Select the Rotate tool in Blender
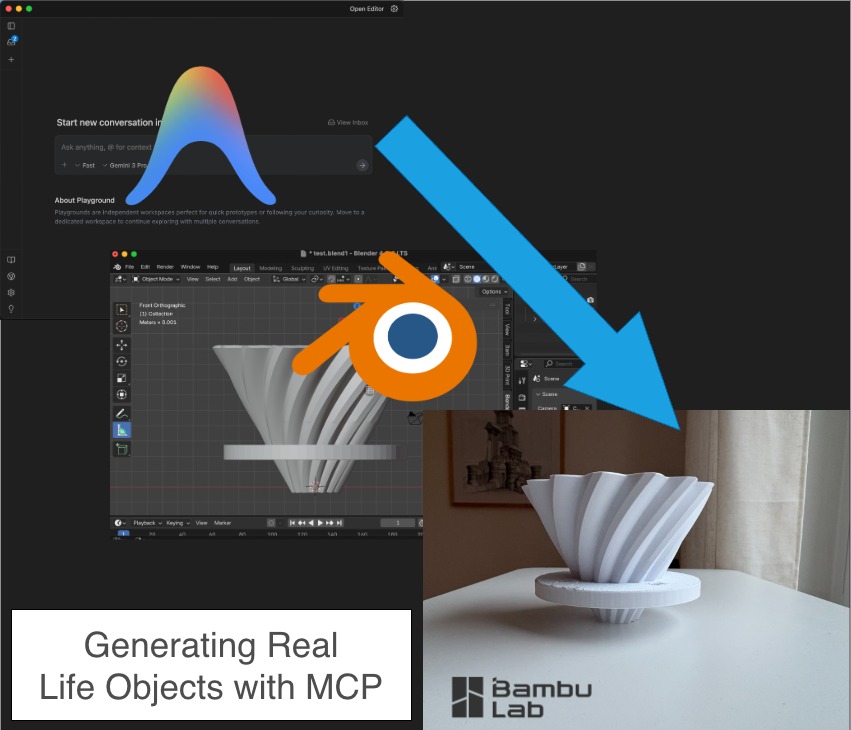 122,361
